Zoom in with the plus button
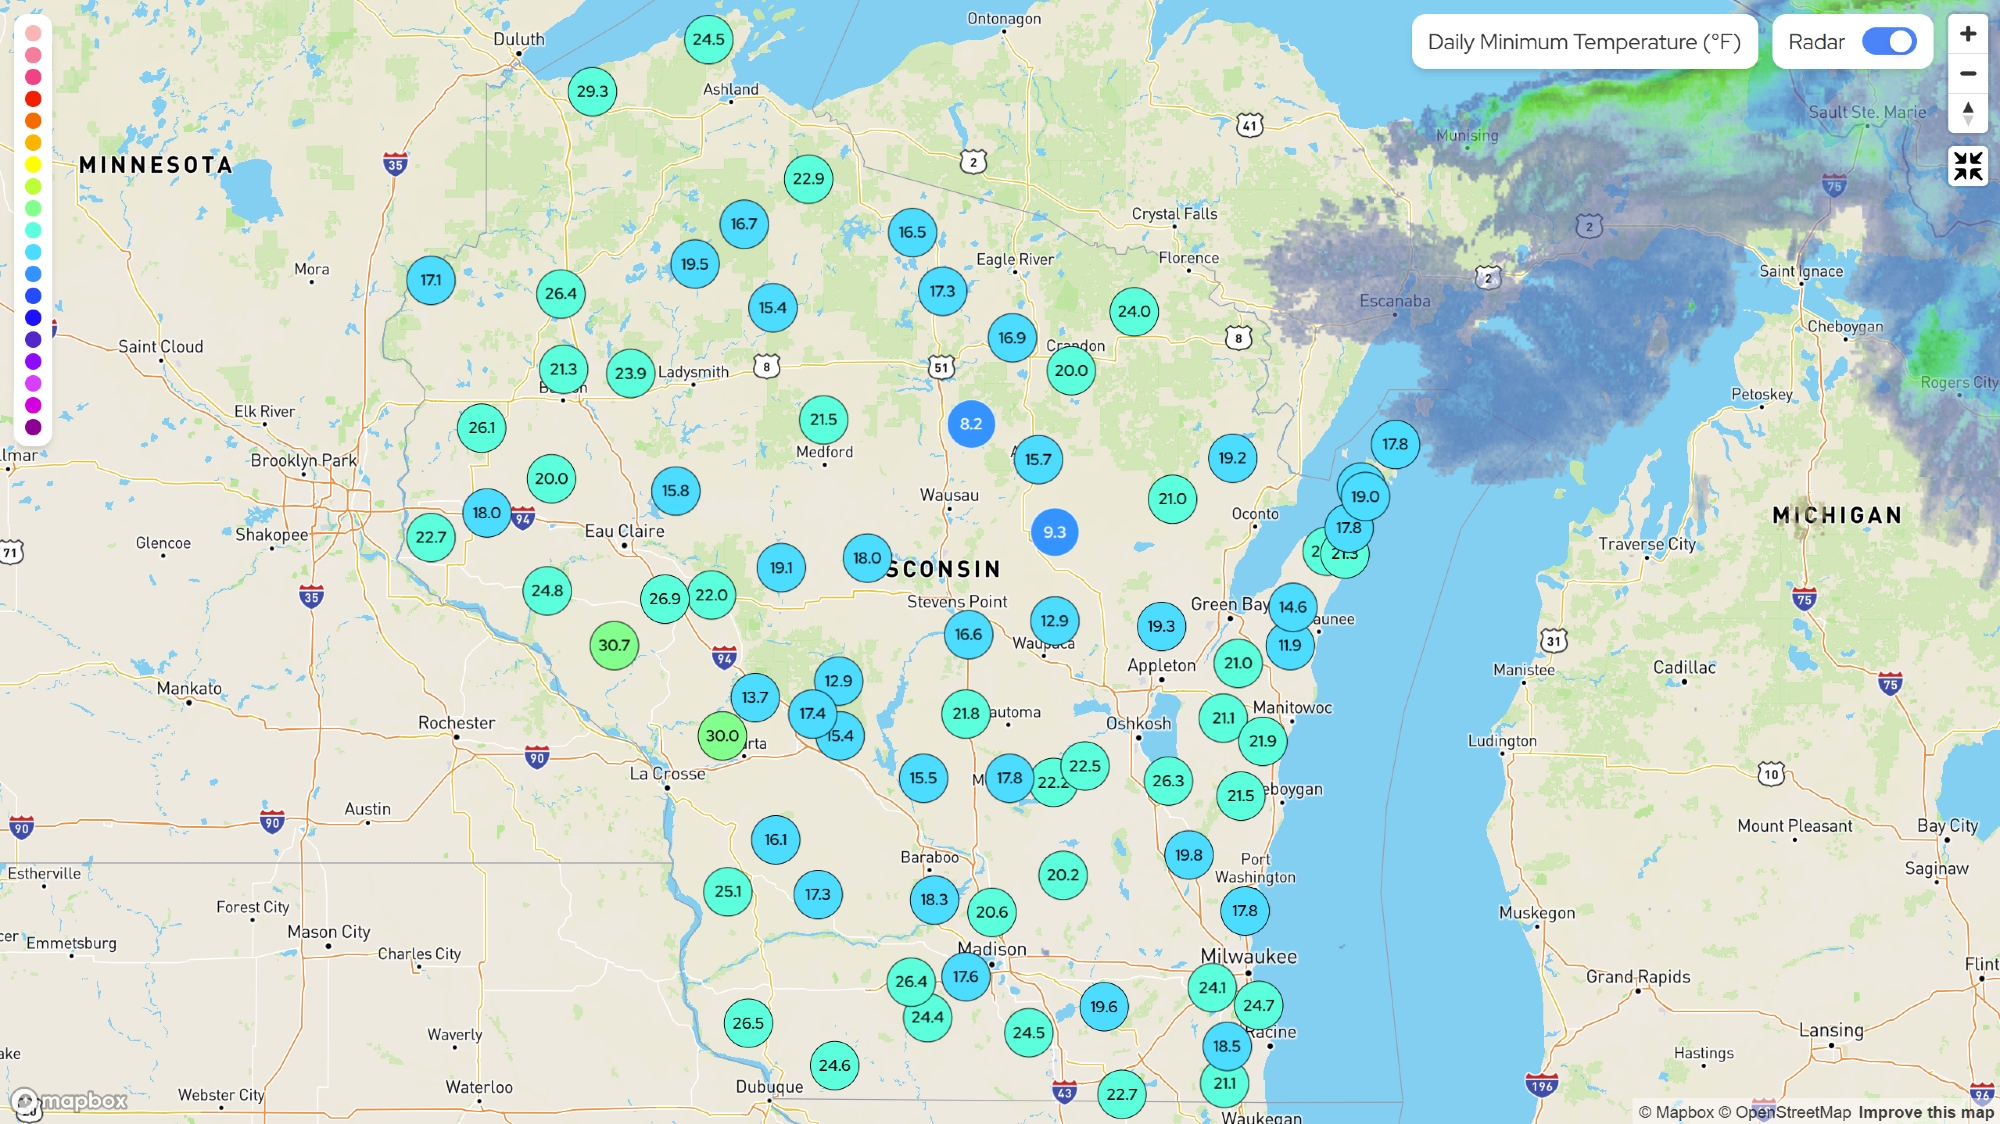This screenshot has height=1124, width=2000. coord(1968,34)
